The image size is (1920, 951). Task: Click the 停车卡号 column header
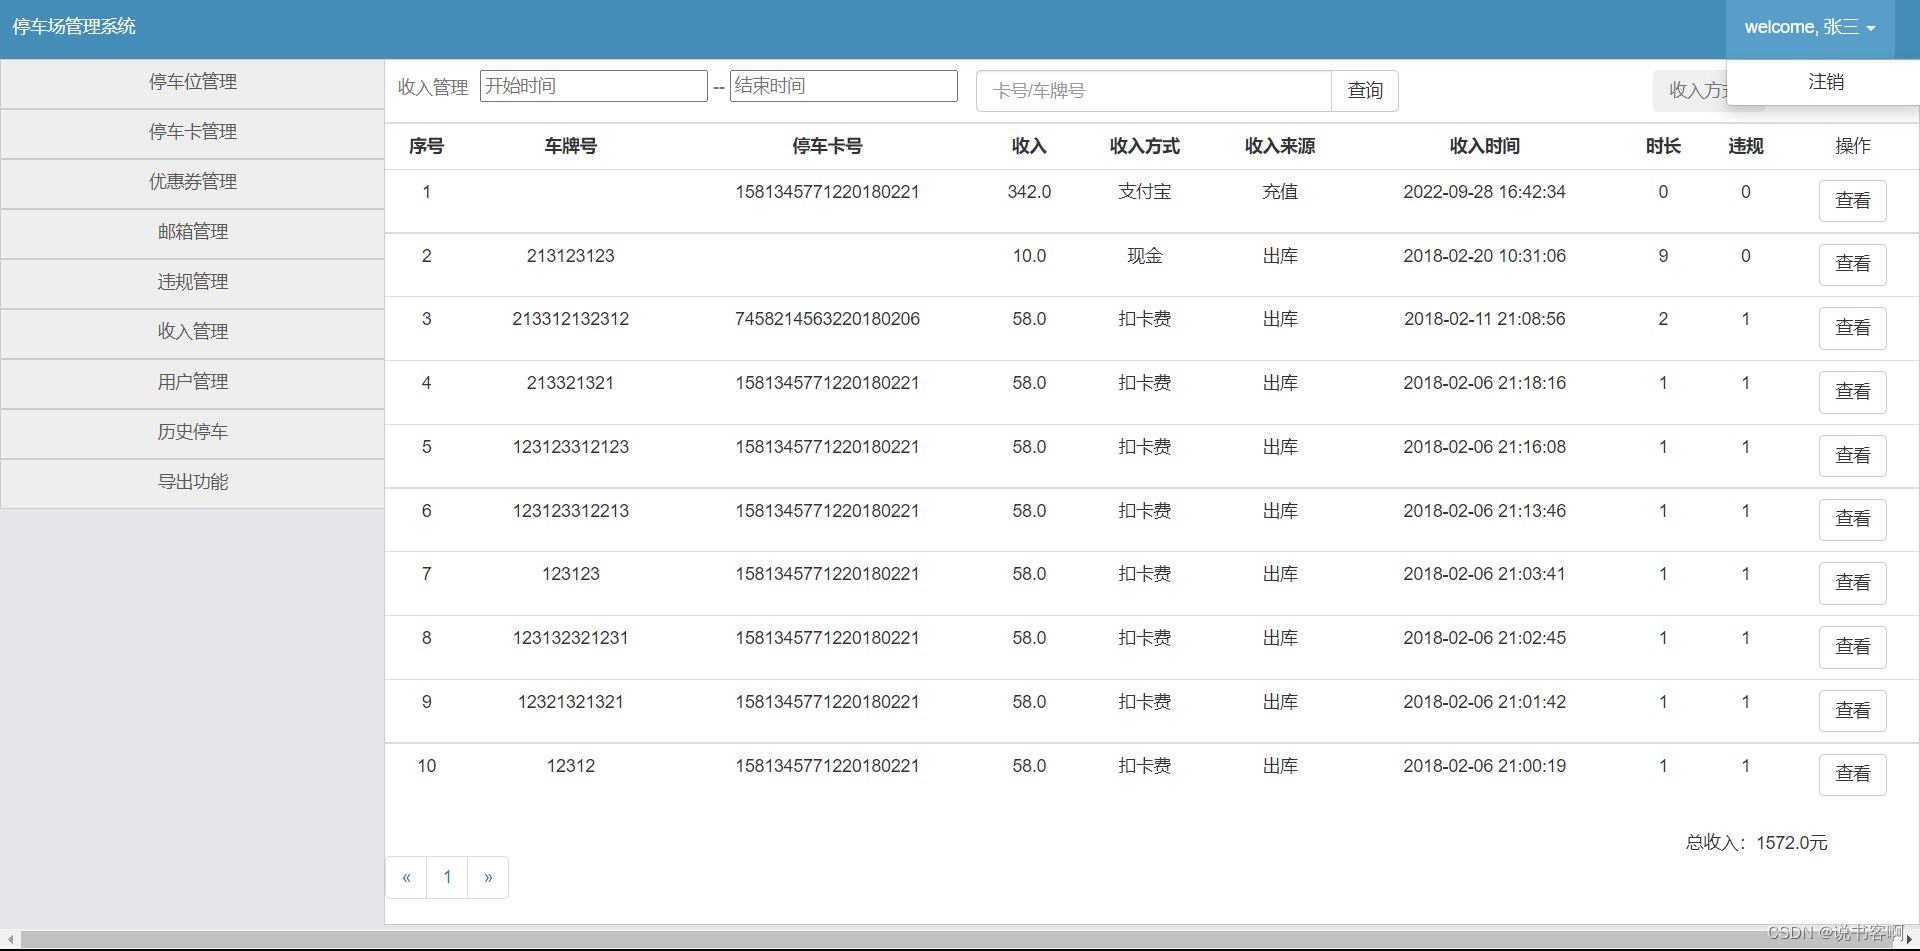click(827, 147)
